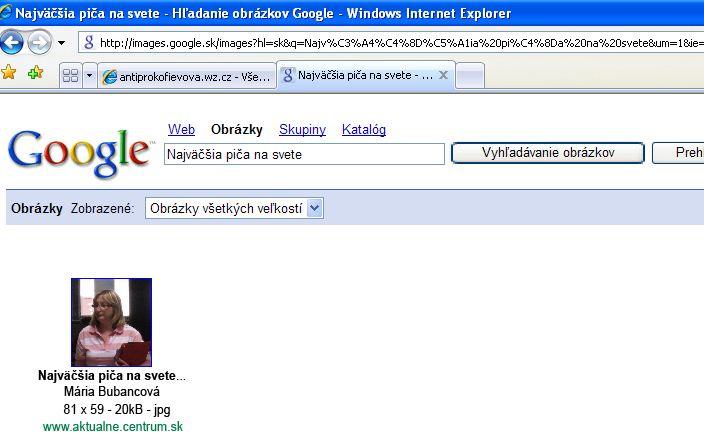Go back with the Back arrow button
The width and height of the screenshot is (704, 443).
11,43
